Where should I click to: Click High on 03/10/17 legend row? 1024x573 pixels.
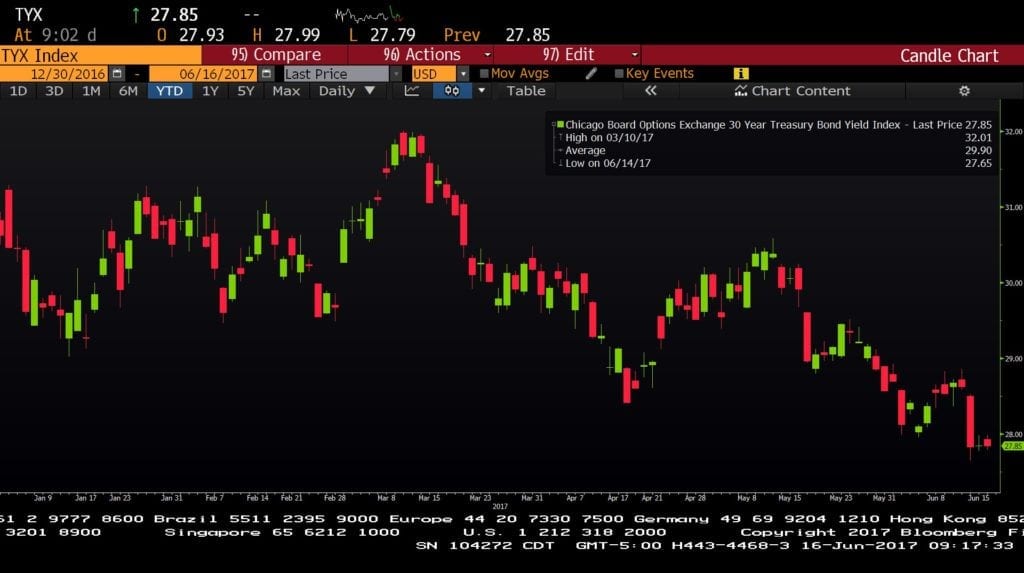(x=609, y=137)
